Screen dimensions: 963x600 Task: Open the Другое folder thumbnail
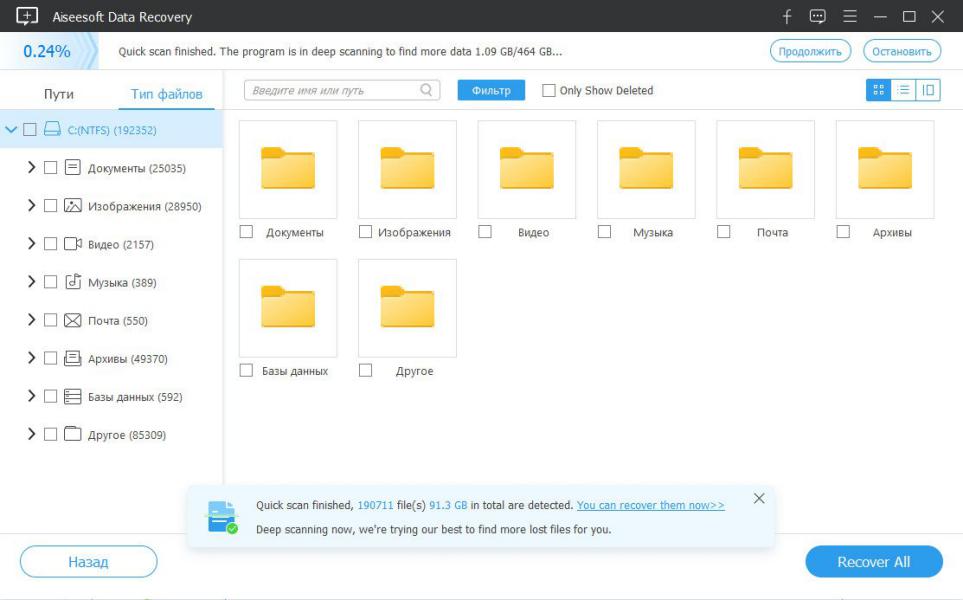407,308
